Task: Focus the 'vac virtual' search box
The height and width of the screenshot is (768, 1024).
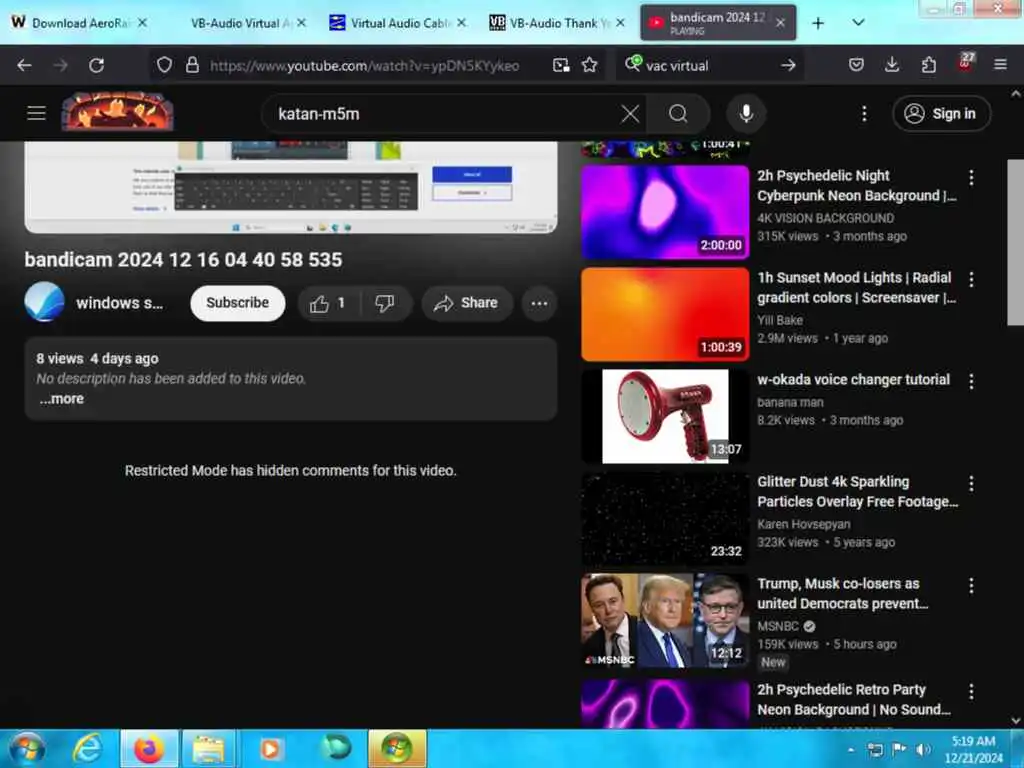Action: click(x=709, y=65)
